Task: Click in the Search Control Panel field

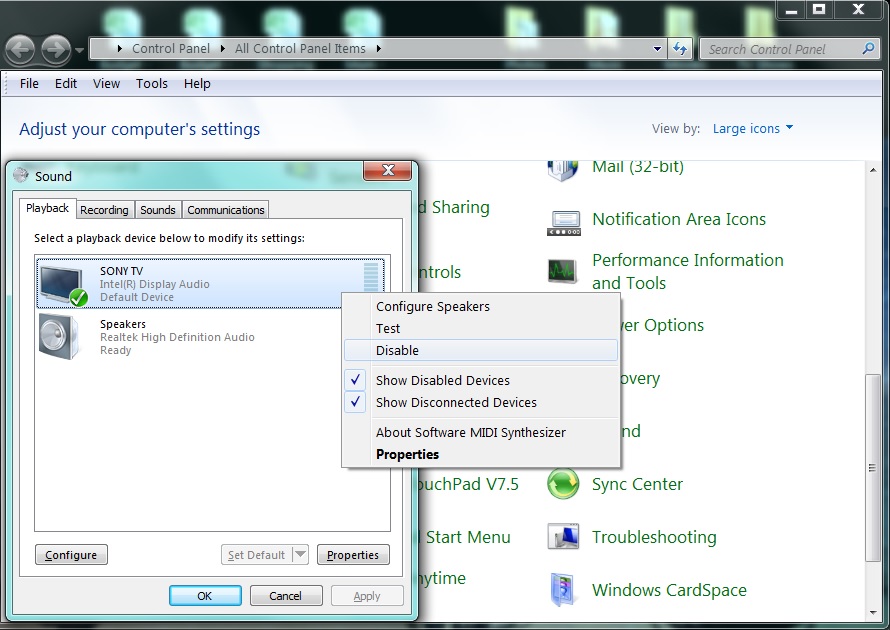Action: 780,48
